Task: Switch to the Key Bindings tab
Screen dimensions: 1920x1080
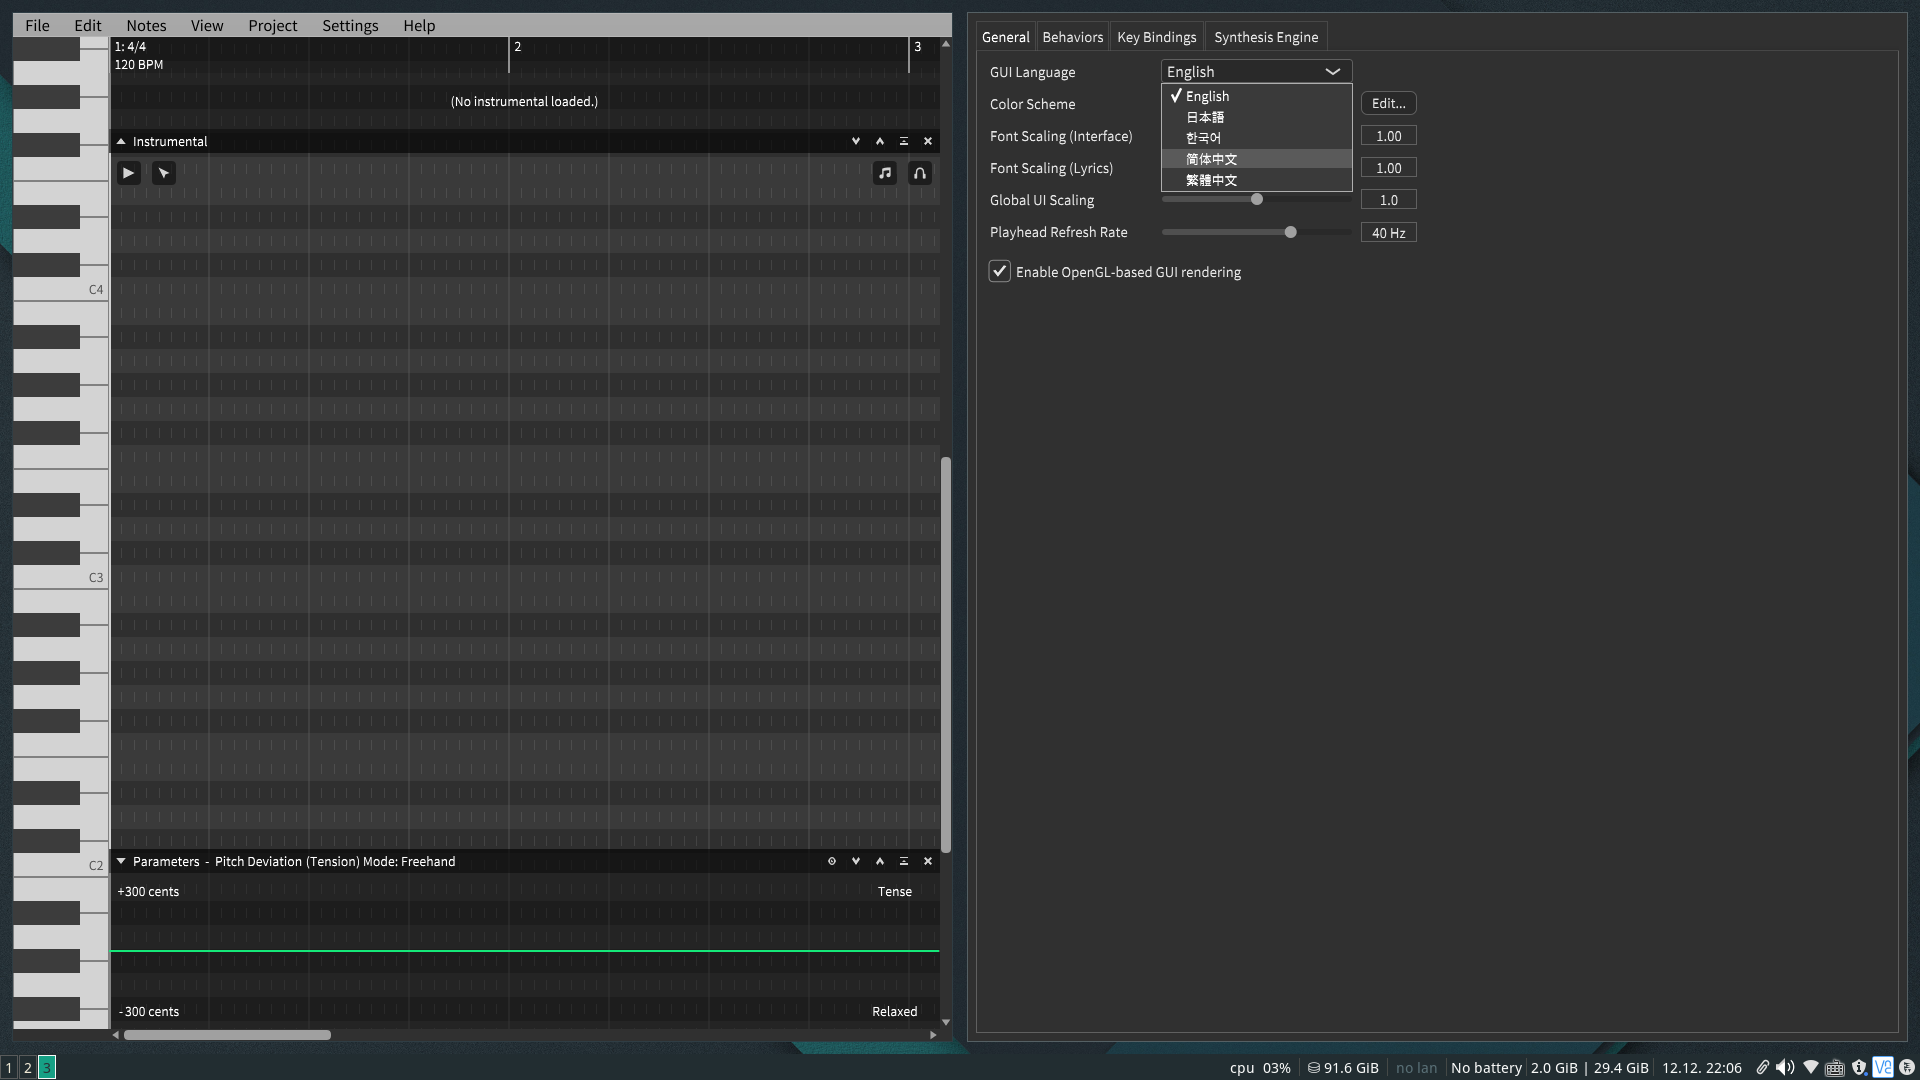Action: 1156,37
